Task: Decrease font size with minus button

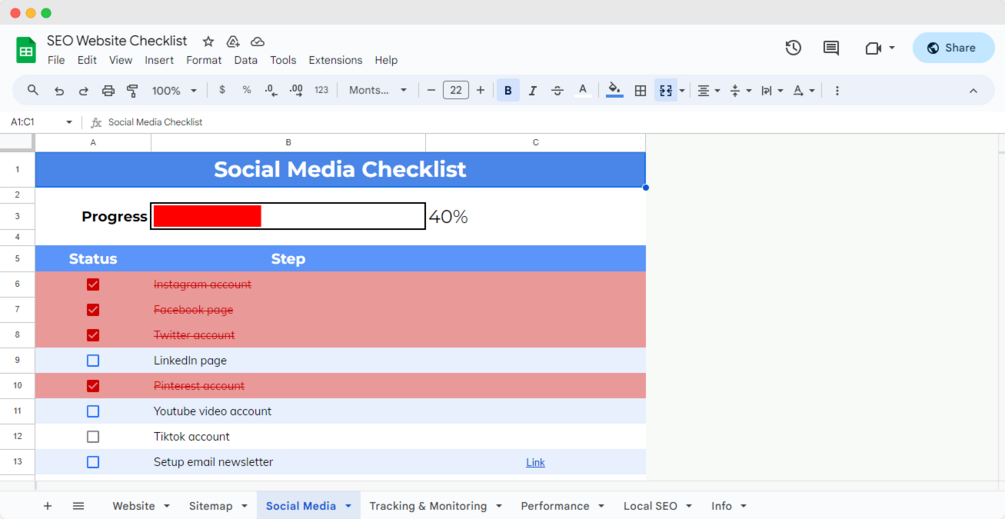Action: tap(431, 90)
